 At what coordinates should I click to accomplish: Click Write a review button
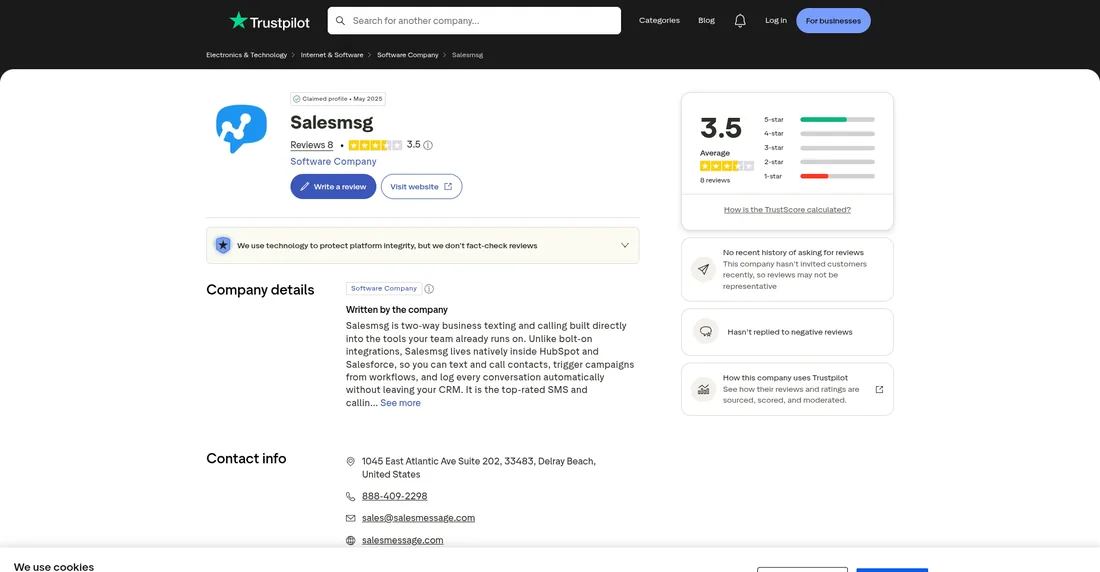pyautogui.click(x=333, y=187)
